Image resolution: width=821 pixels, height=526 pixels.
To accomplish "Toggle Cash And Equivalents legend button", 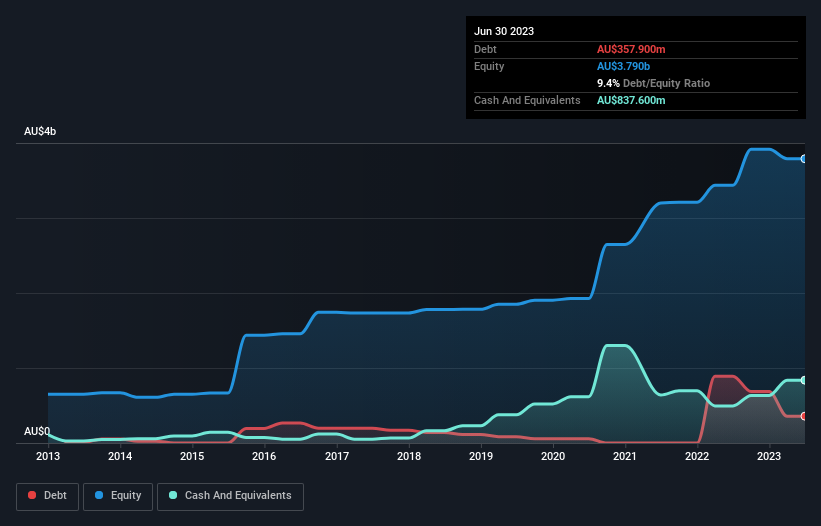I will [x=230, y=496].
